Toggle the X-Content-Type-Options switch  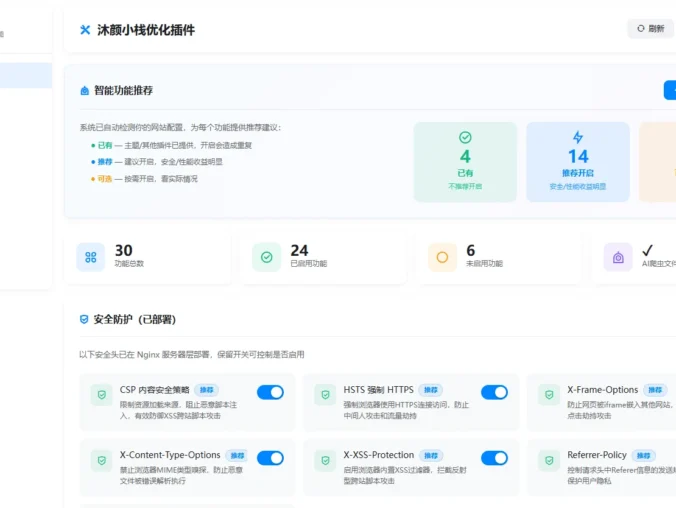coord(270,458)
